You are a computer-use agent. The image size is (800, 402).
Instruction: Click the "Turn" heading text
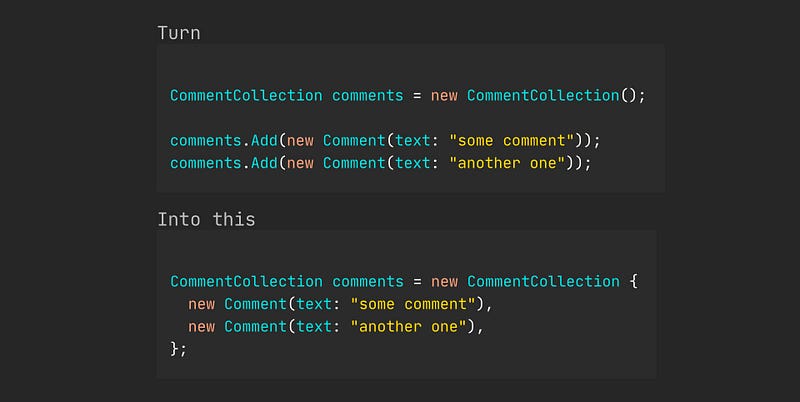(179, 33)
